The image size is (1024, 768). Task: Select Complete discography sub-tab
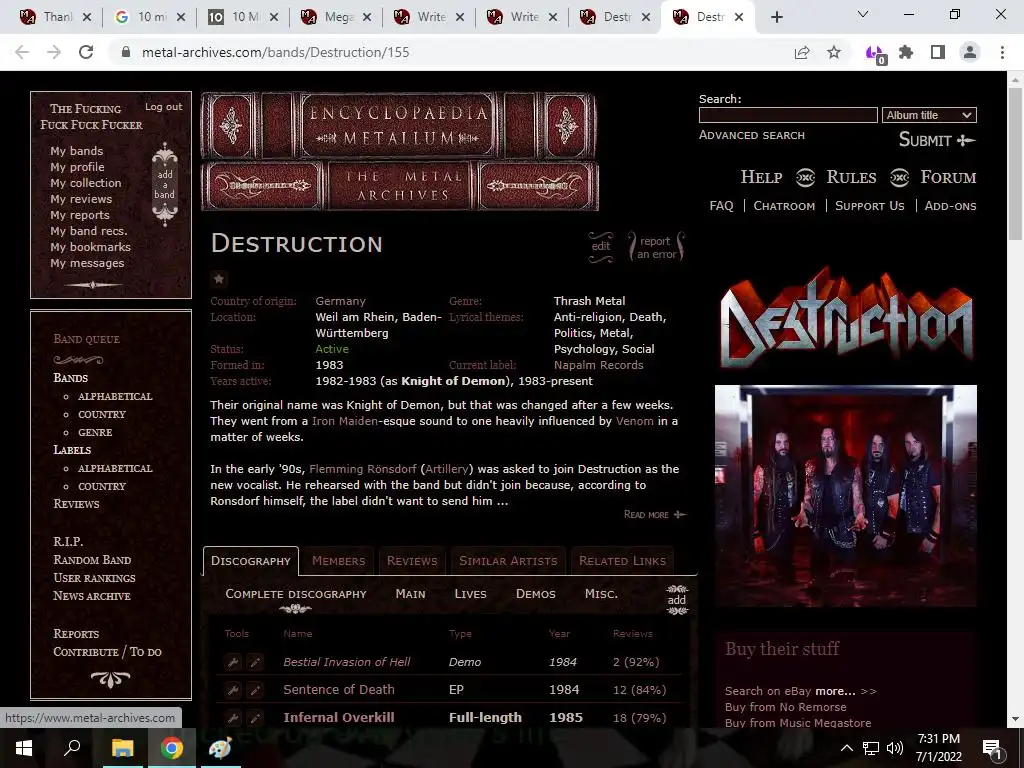296,594
